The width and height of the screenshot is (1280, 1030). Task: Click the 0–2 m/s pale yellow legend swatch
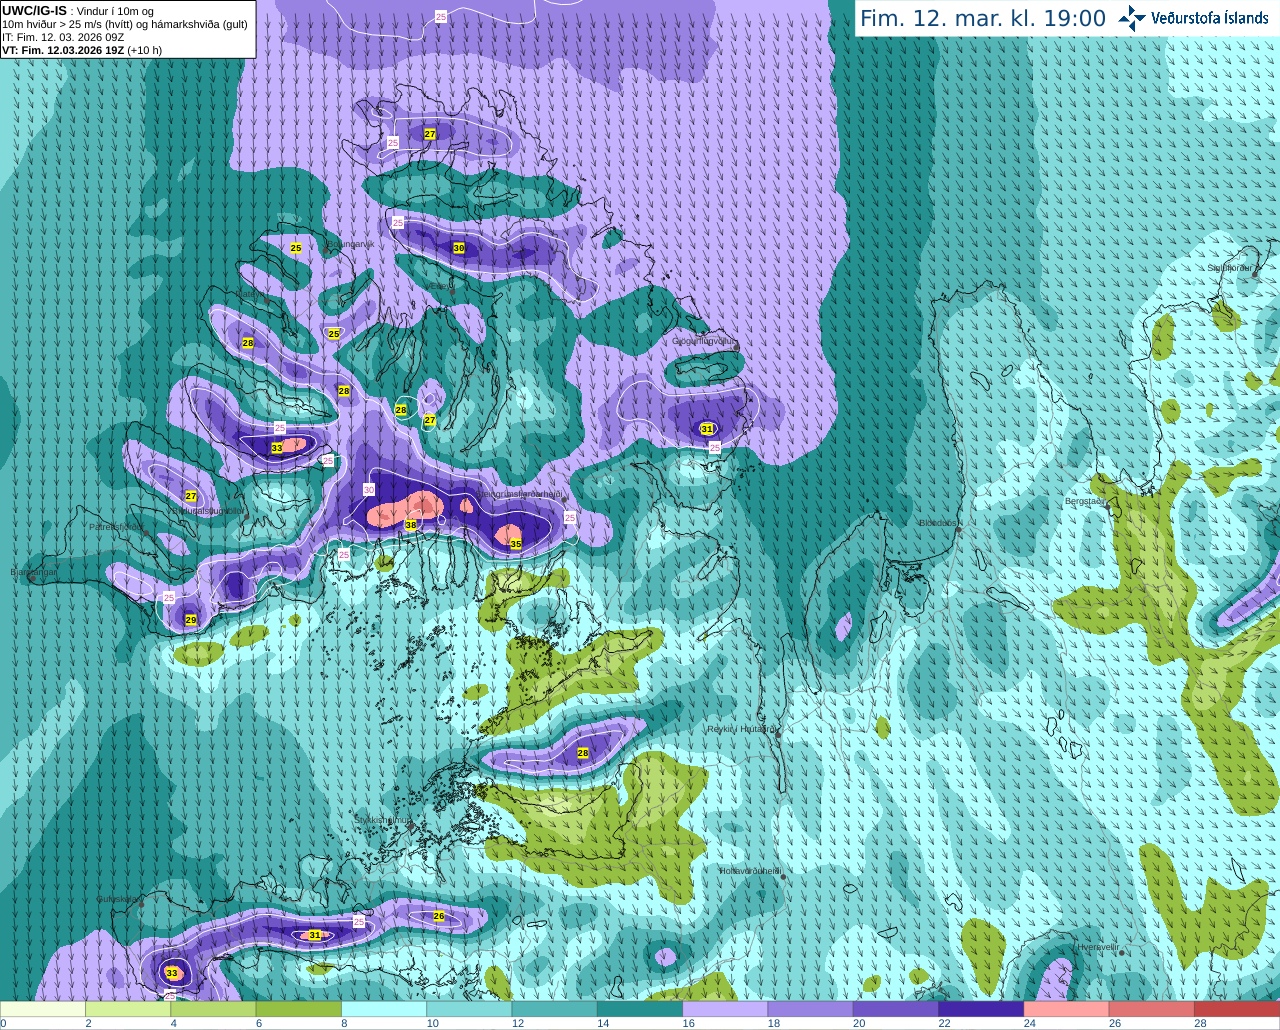43,1009
